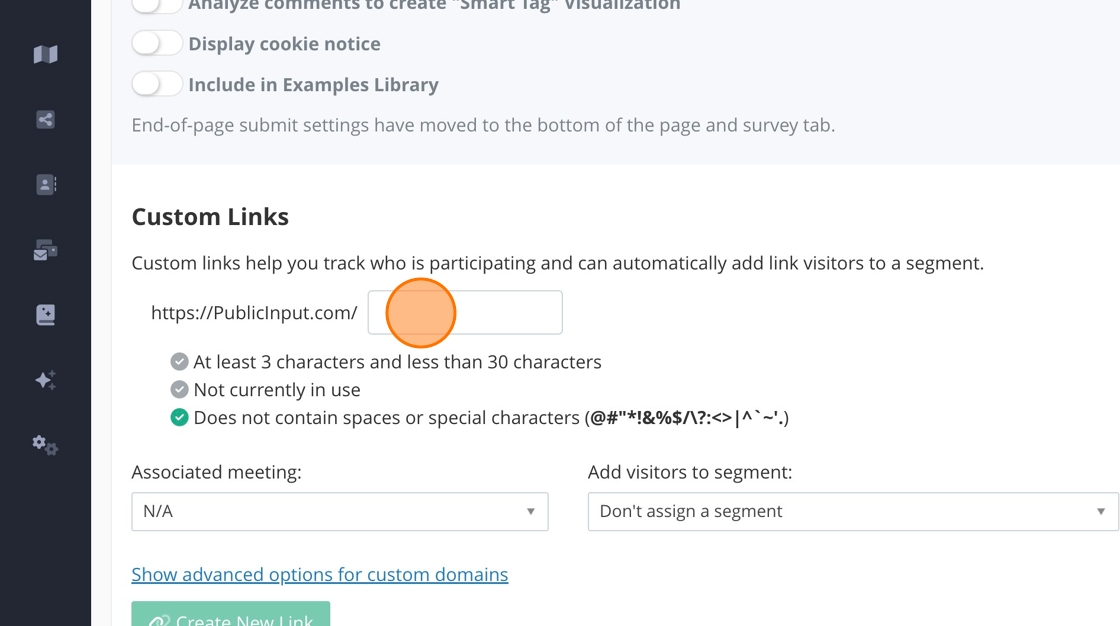Viewport: 1120px width, 626px height.
Task: Enable the Display cookie notice toggle
Action: pyautogui.click(x=157, y=44)
